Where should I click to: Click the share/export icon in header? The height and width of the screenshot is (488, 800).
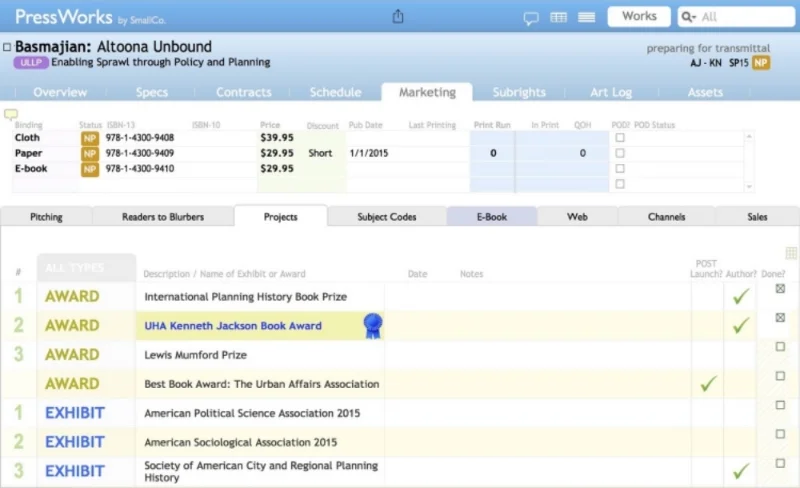pos(398,16)
